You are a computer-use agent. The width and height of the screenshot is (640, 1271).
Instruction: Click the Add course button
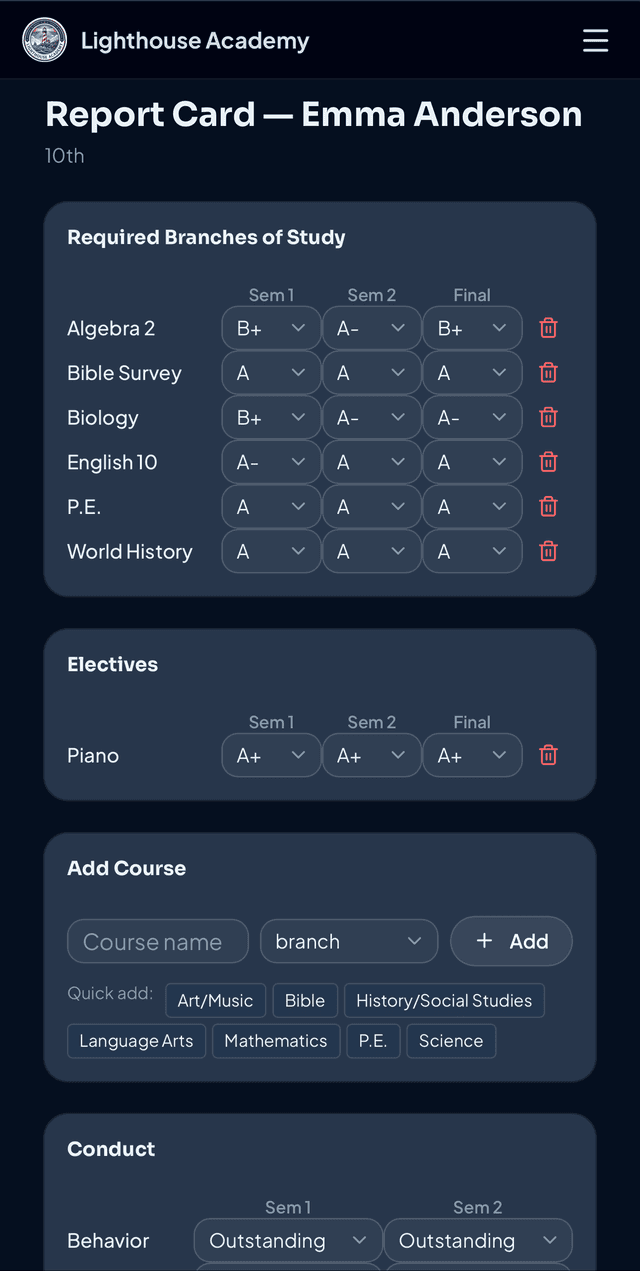pos(511,941)
